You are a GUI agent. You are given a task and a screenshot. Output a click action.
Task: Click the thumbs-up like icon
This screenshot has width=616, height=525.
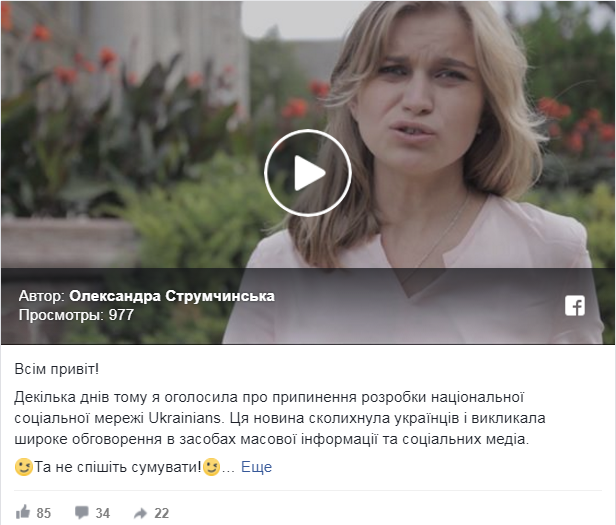[x=23, y=512]
